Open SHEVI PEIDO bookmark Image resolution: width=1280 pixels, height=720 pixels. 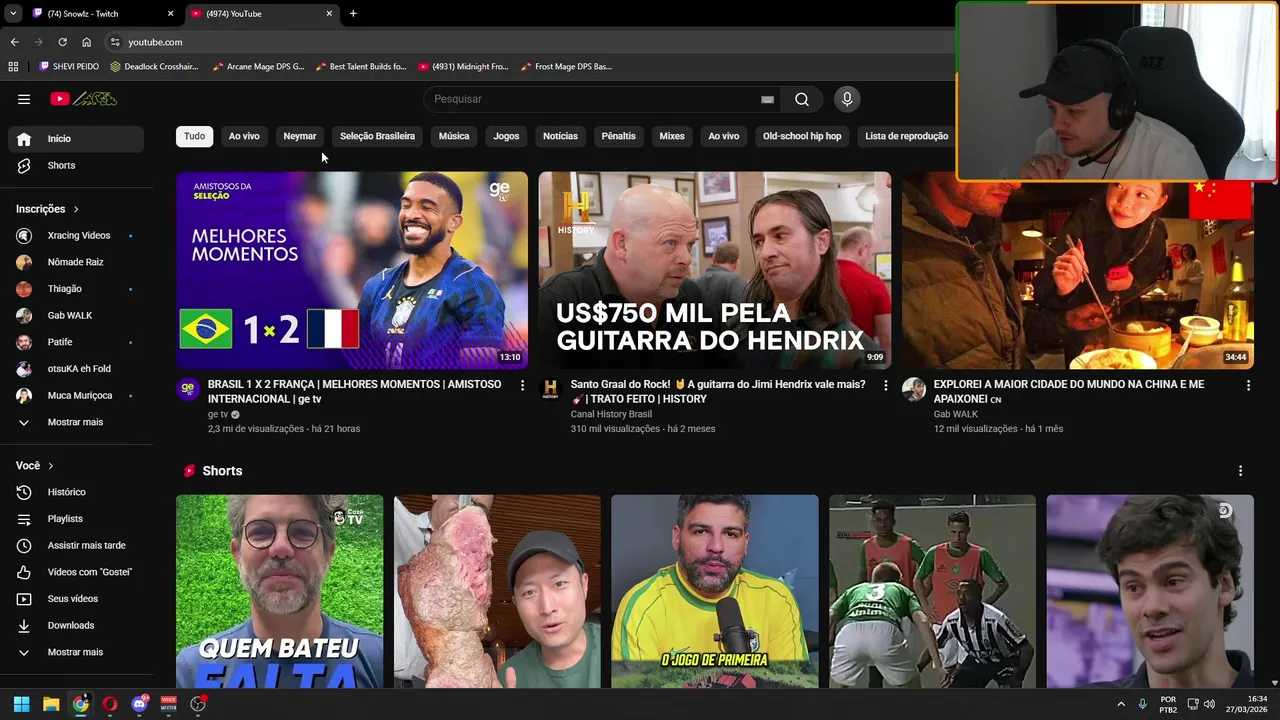[69, 67]
